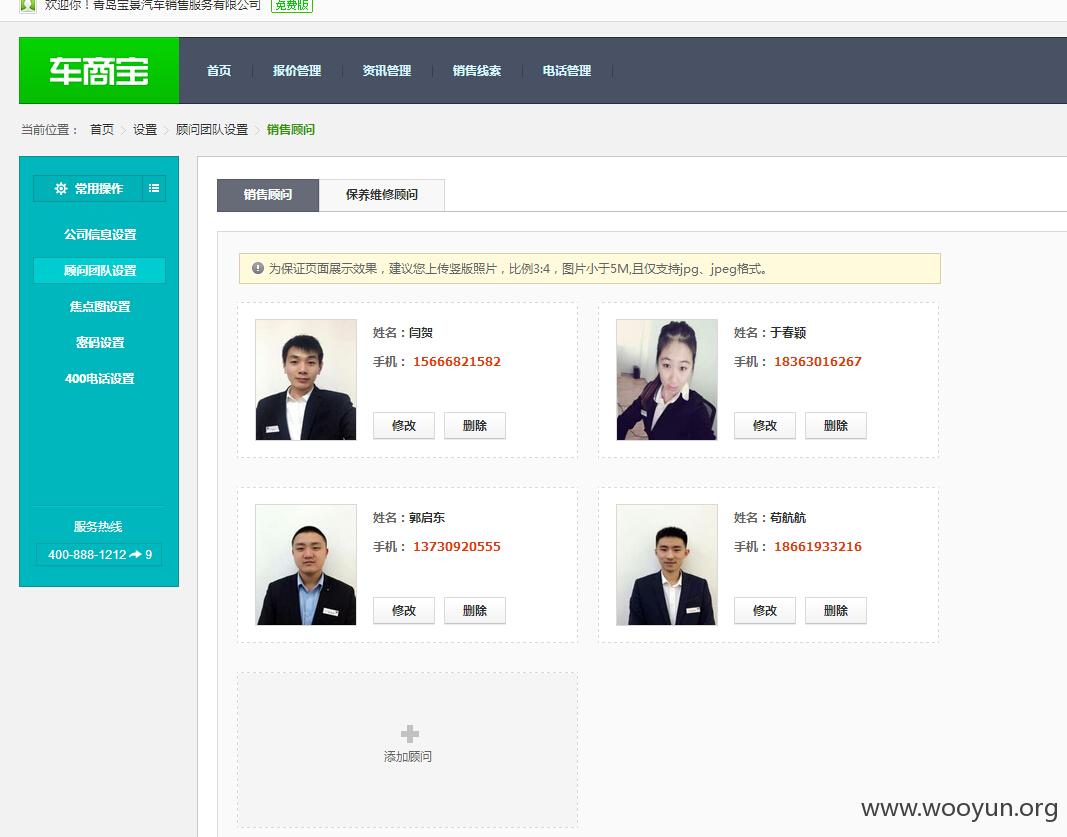The height and width of the screenshot is (837, 1067).
Task: Click the plus icon to add advisor
Action: click(x=410, y=734)
